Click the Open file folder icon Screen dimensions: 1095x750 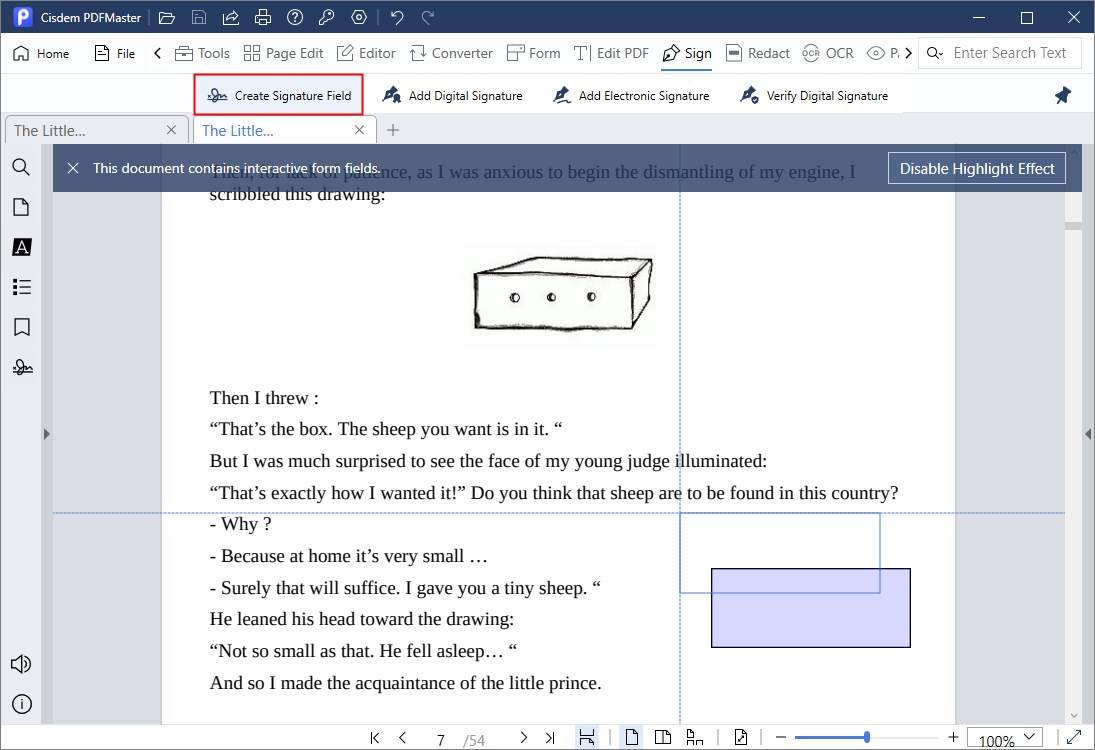click(167, 17)
